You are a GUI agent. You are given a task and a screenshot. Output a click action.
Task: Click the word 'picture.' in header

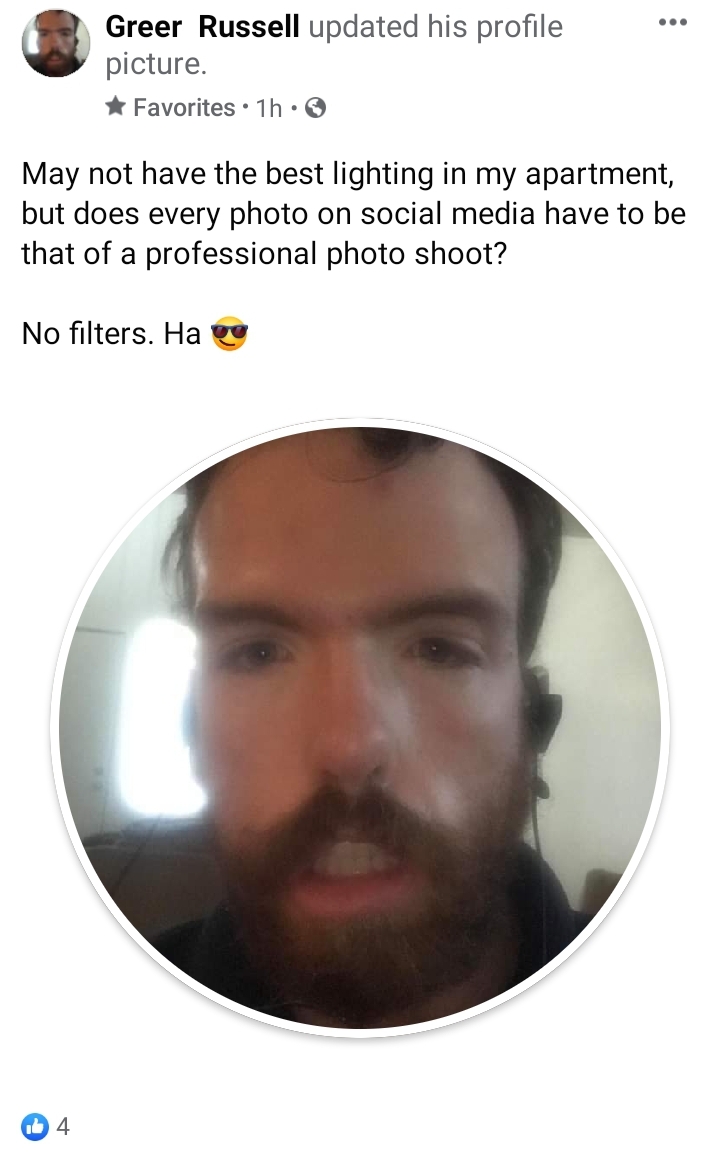coord(156,64)
